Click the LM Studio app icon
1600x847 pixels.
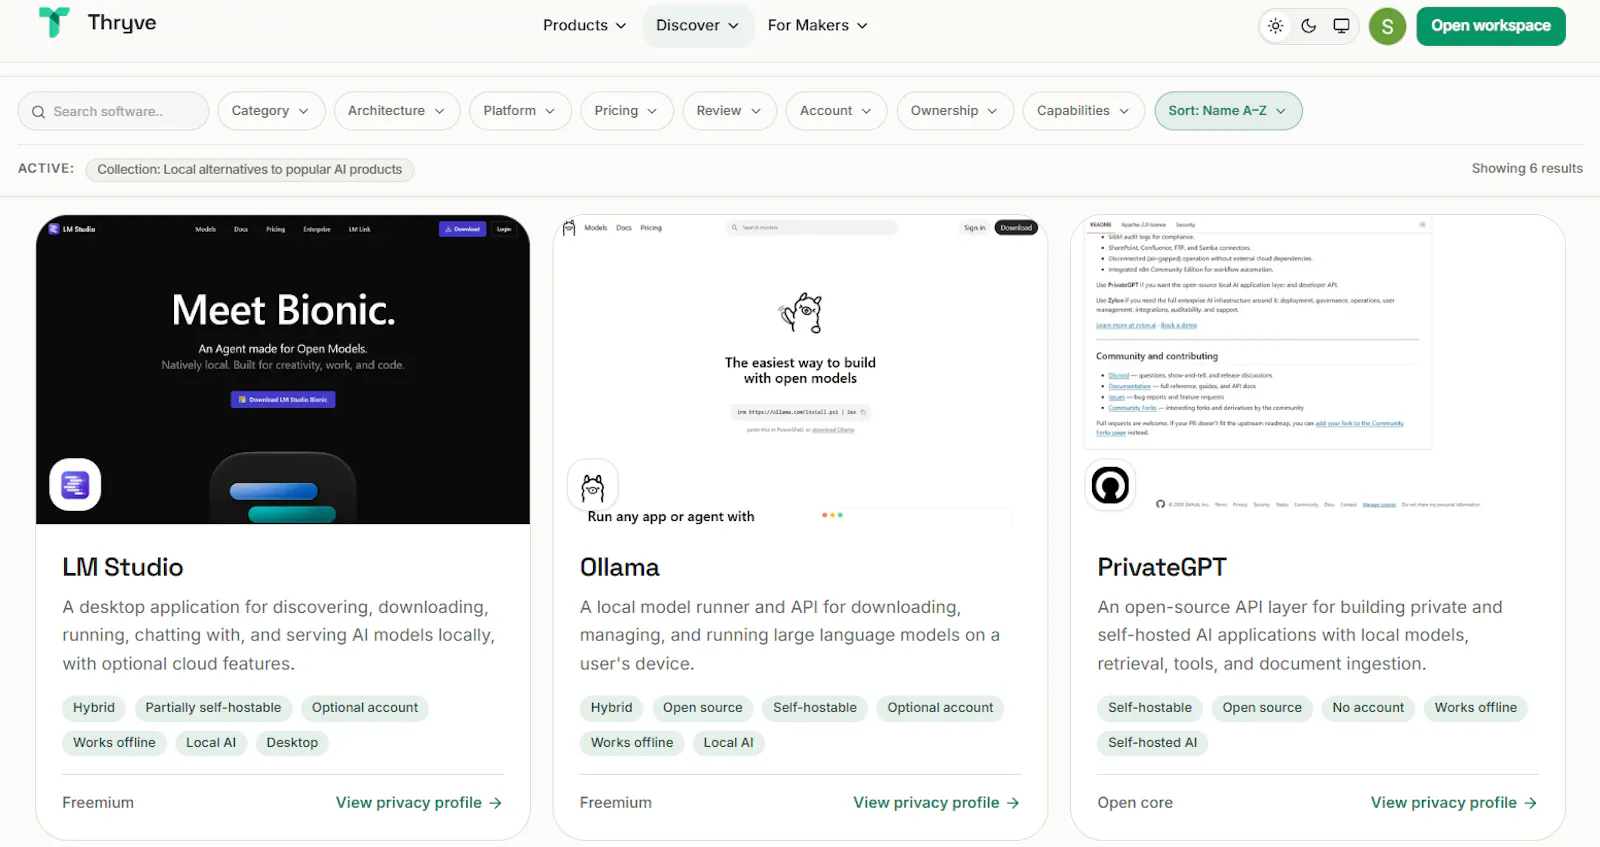coord(75,485)
